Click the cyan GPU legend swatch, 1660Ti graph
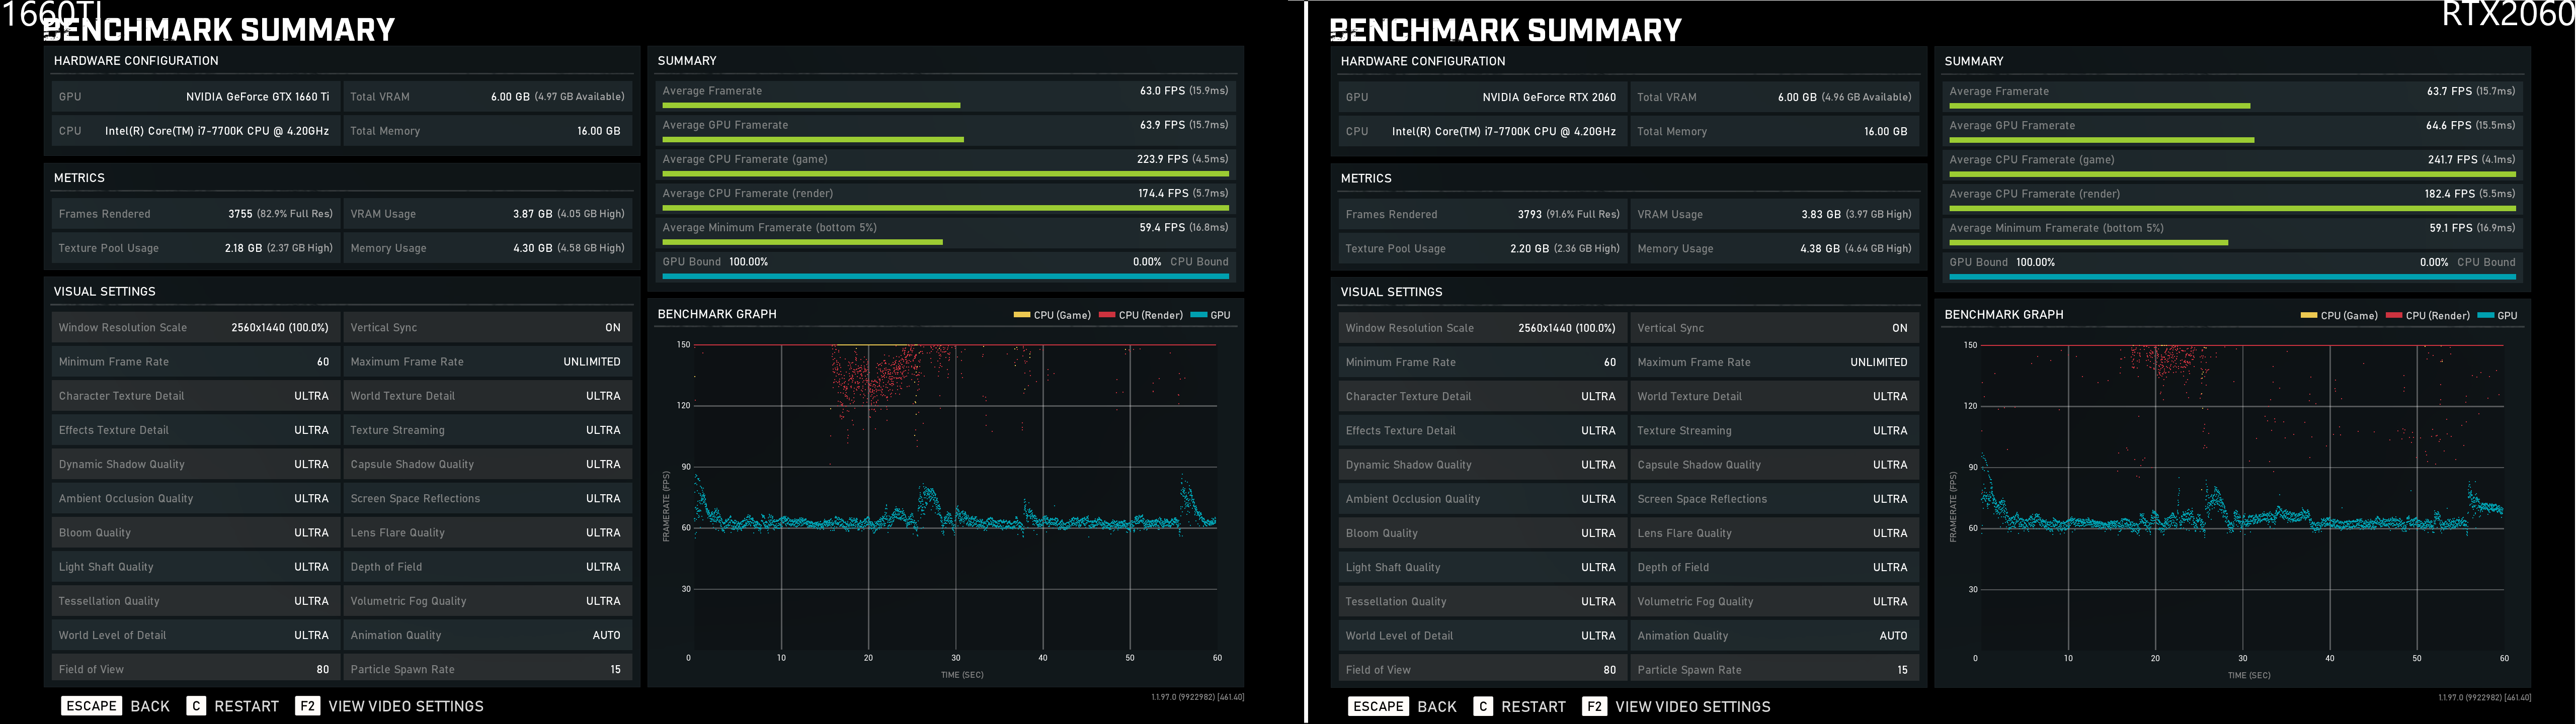This screenshot has width=2576, height=724. (x=1199, y=315)
